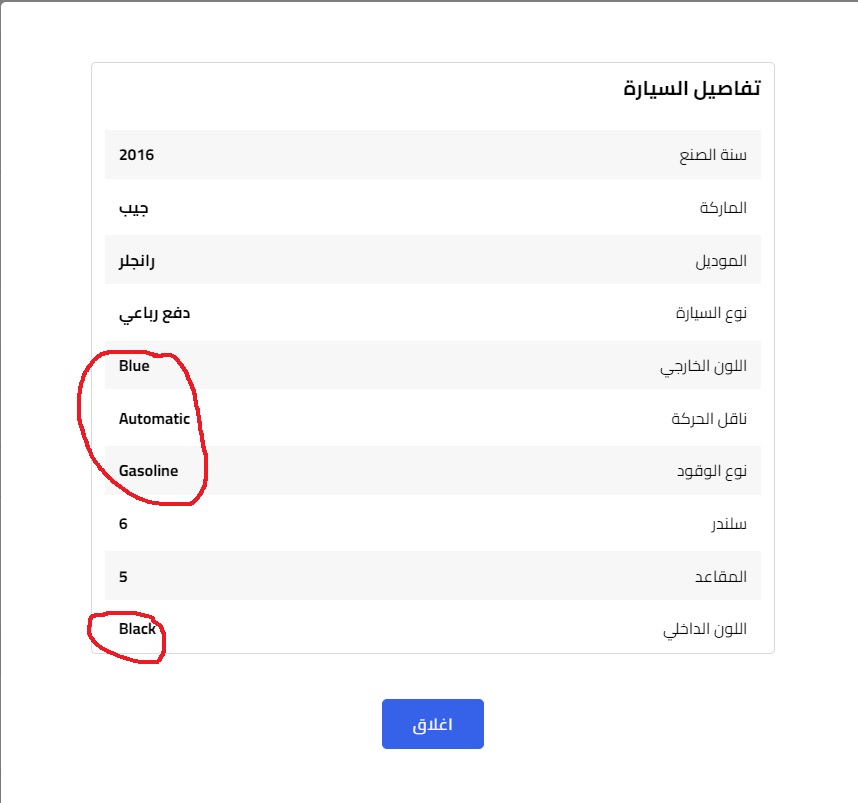Screen dimensions: 858x803
Task: Click the نوع السيارة label
Action: 711,313
